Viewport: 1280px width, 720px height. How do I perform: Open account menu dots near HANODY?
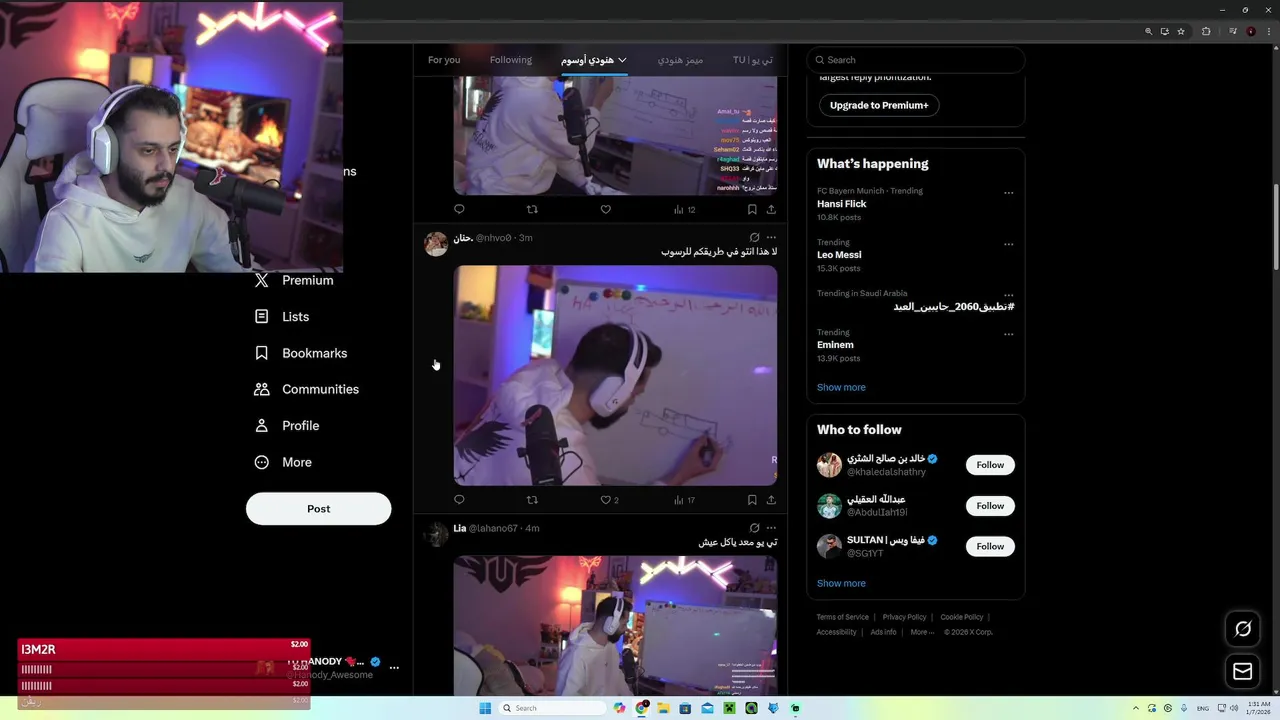(x=394, y=667)
